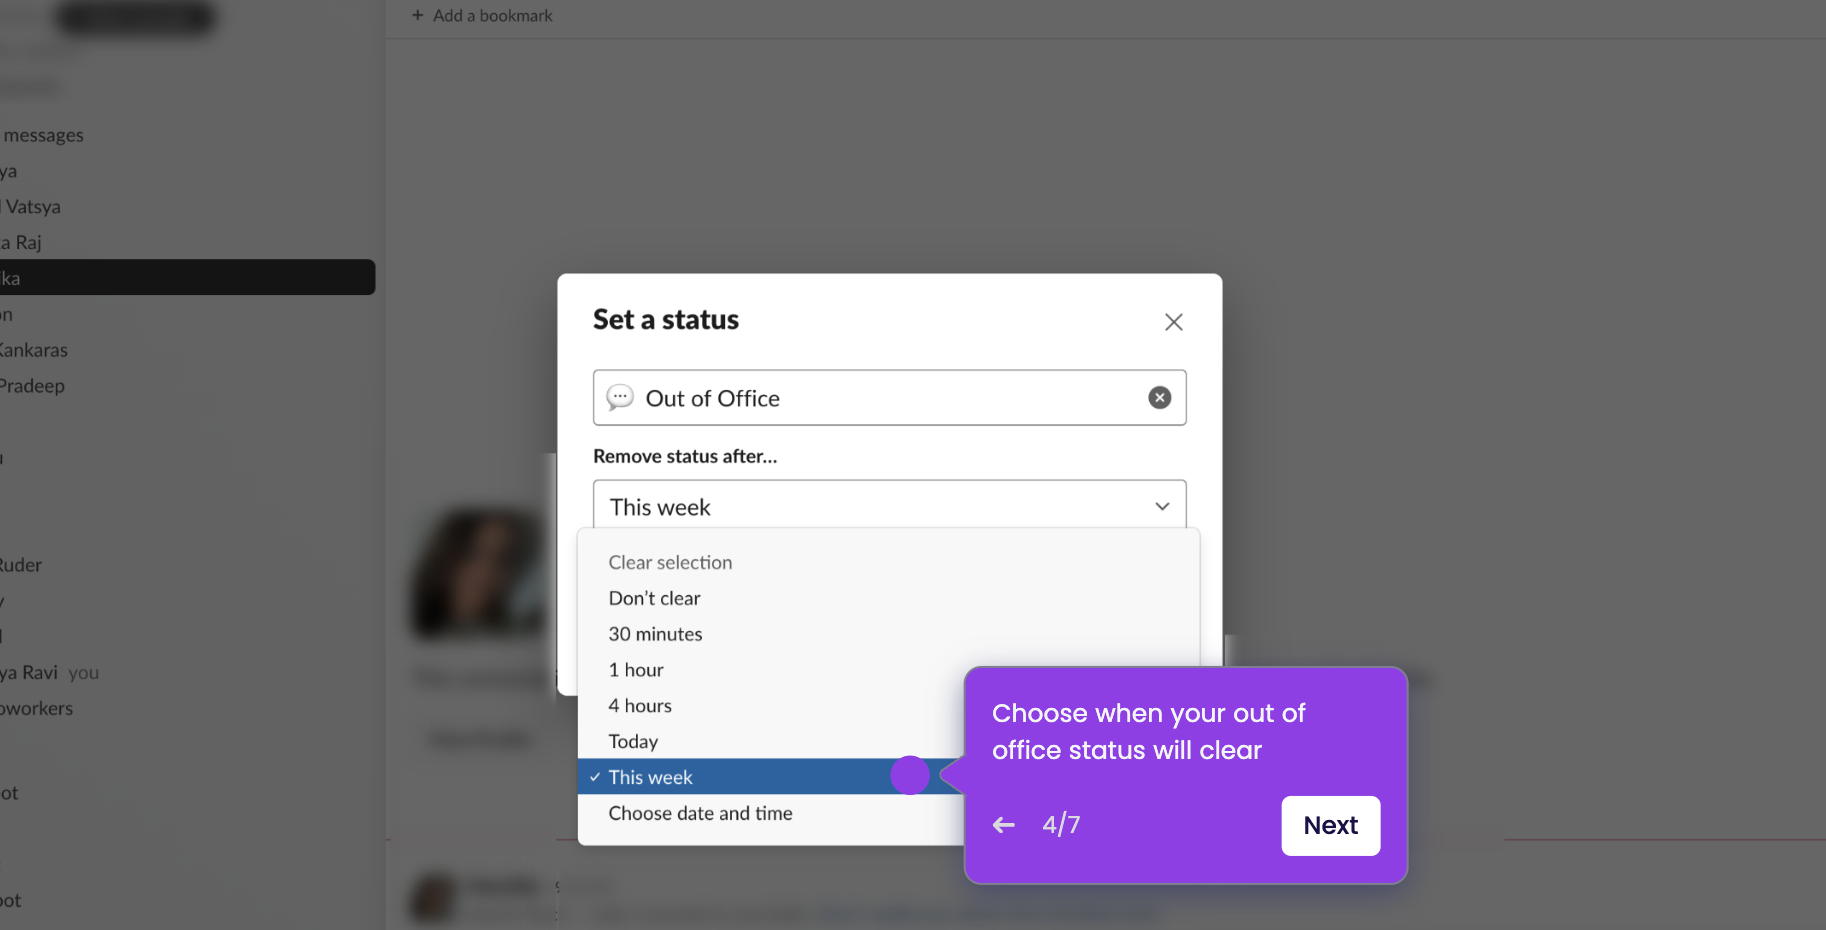Screen dimensions: 1826x930
Task: Click "Add a bookmark"
Action: click(x=491, y=15)
